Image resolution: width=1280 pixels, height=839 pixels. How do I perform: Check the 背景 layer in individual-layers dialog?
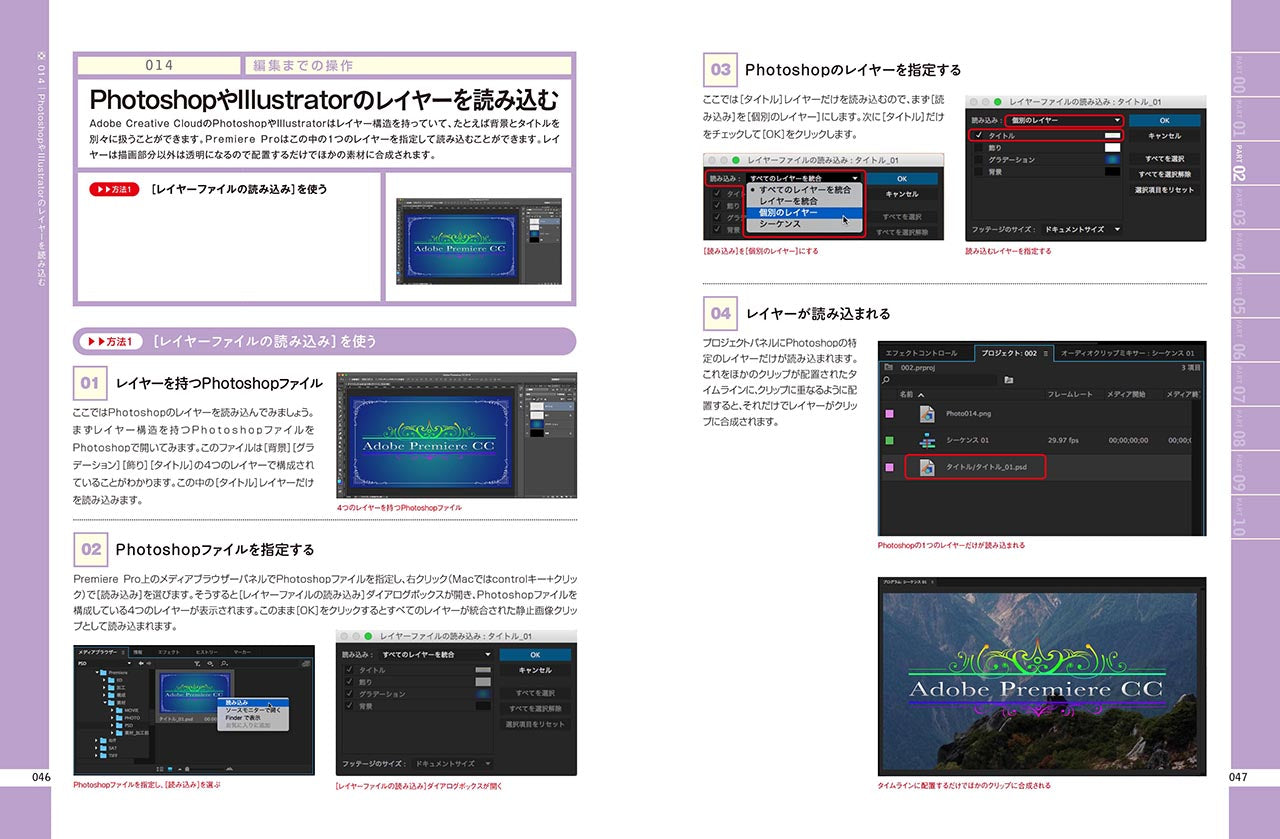(977, 172)
